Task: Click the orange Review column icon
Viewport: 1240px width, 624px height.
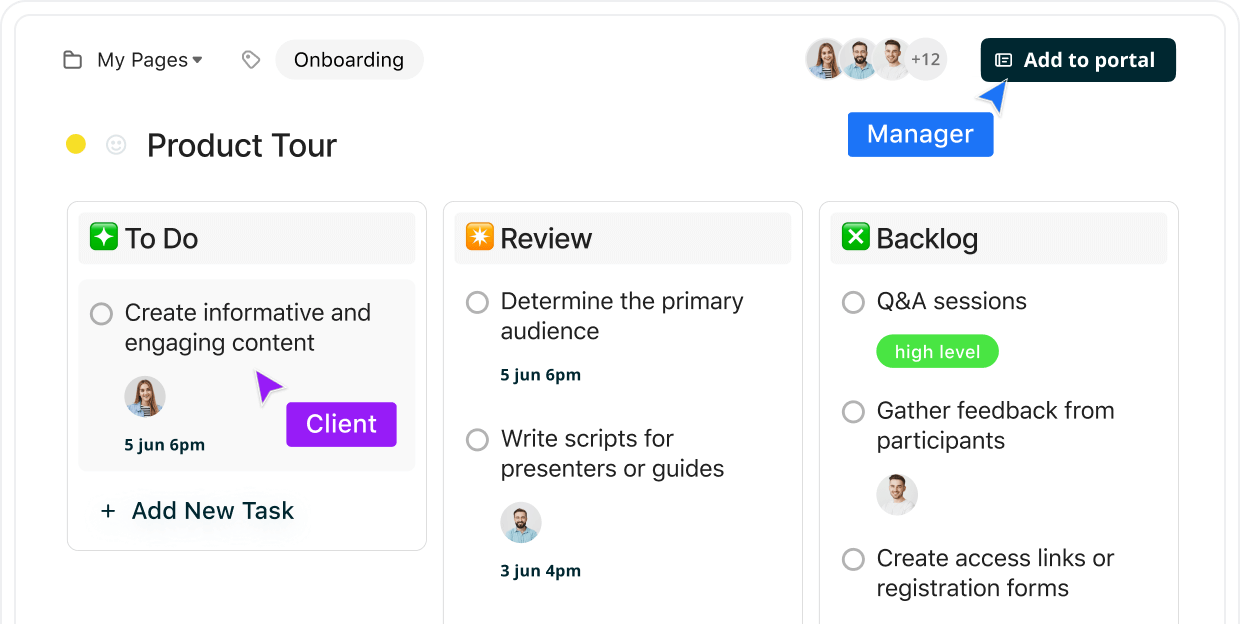Action: coord(480,237)
